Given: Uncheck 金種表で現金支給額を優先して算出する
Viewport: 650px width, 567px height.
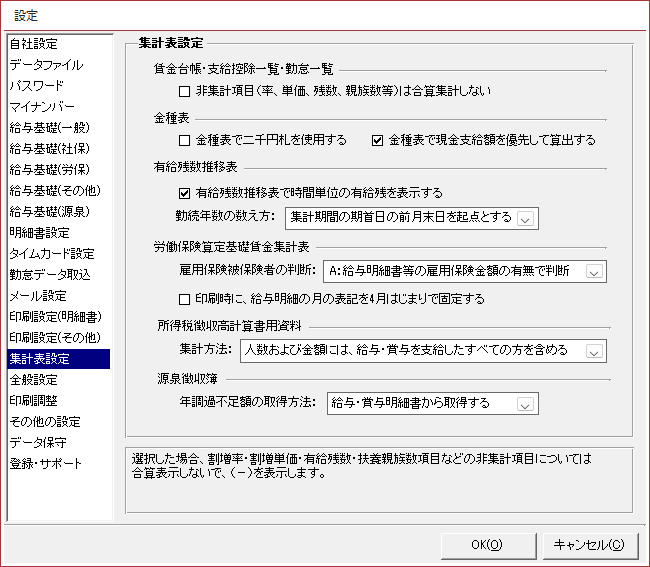Looking at the screenshot, I should (x=377, y=140).
